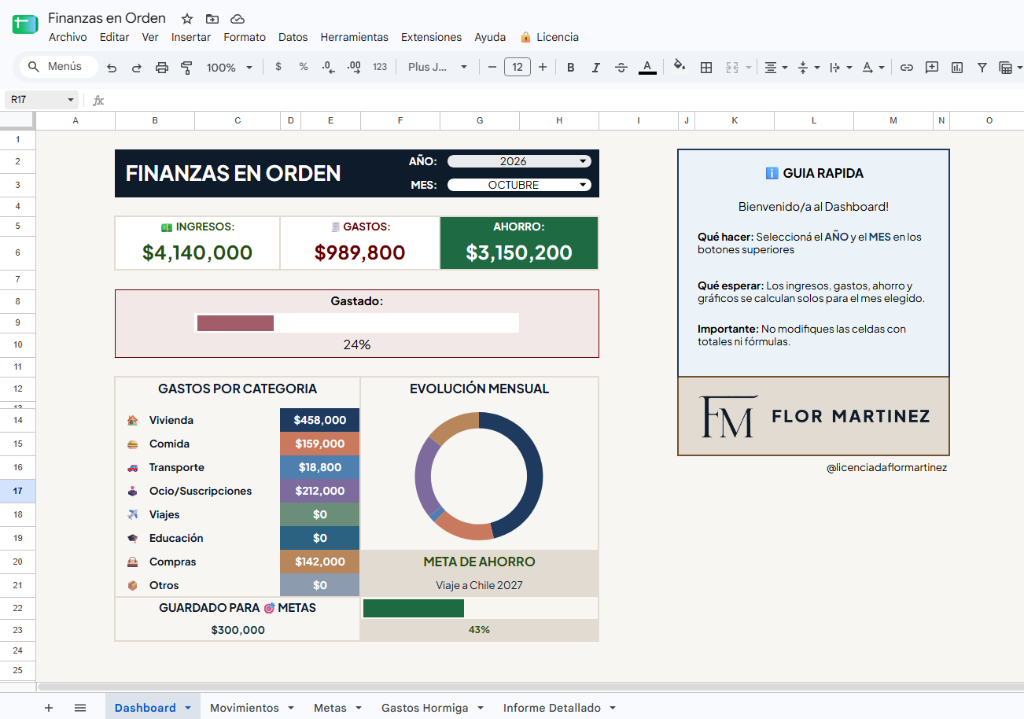Decrease font size with minus button
1024x719 pixels.
[x=492, y=67]
